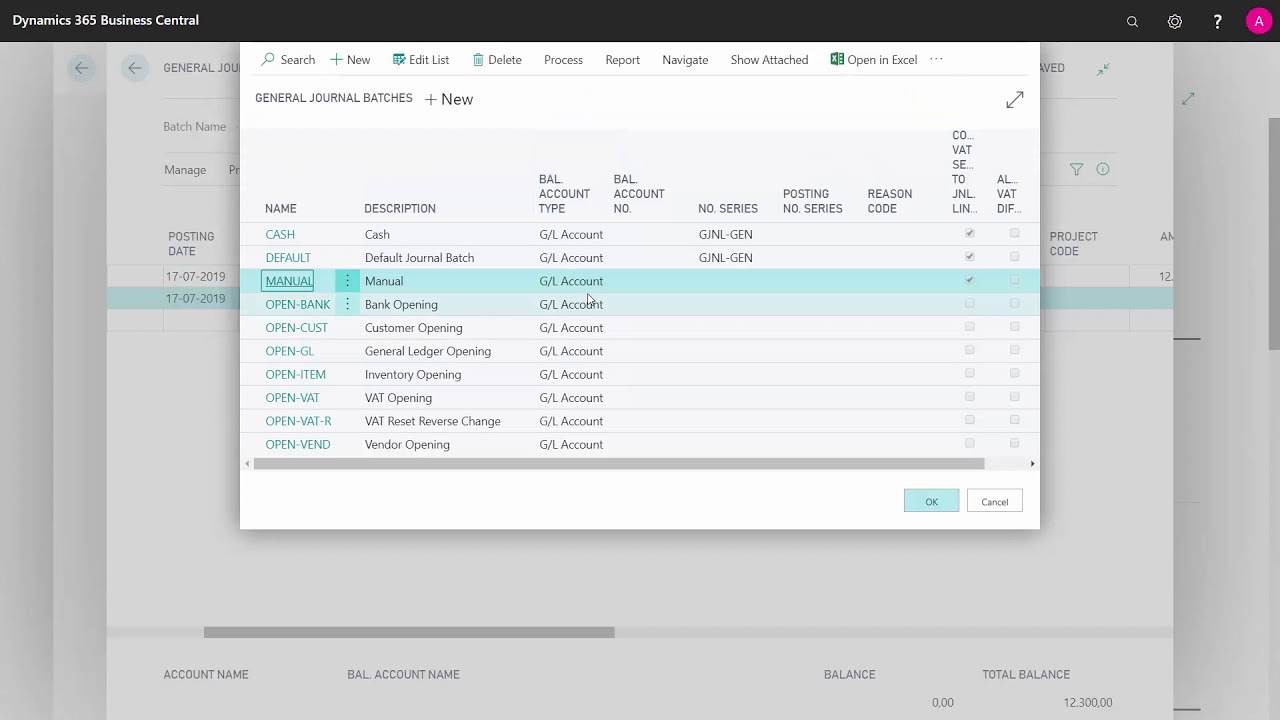1280x720 pixels.
Task: Click Cancel to close the dialog
Action: pos(994,502)
